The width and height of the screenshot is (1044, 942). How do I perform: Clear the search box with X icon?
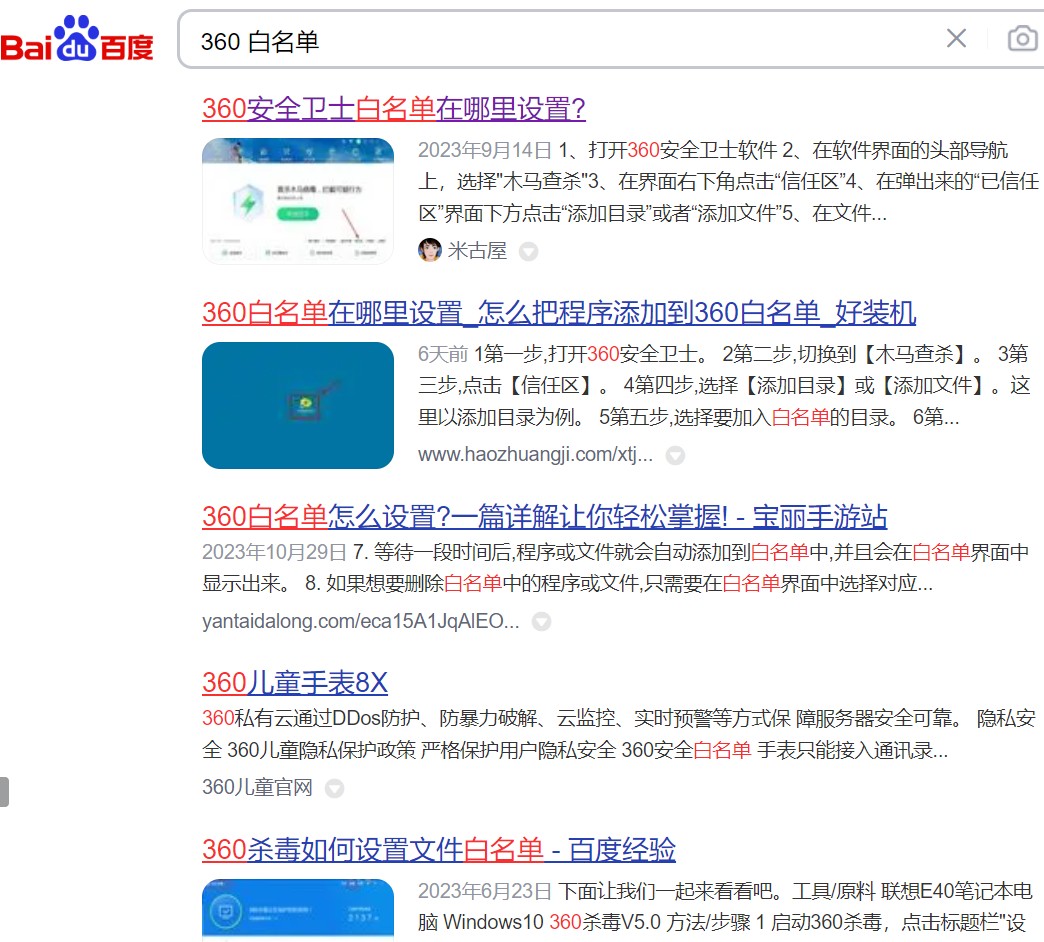coord(956,39)
